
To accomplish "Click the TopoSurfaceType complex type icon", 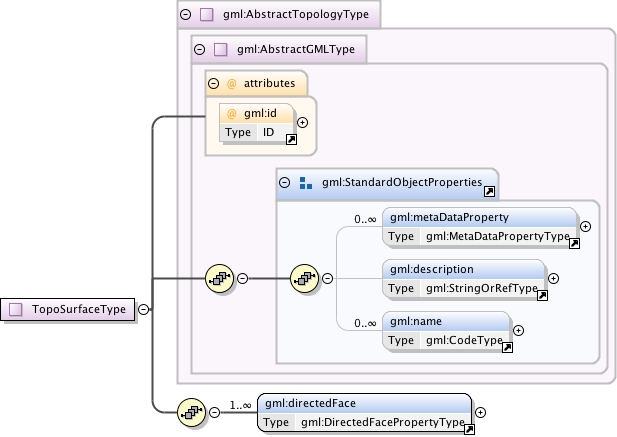I will click(x=16, y=310).
